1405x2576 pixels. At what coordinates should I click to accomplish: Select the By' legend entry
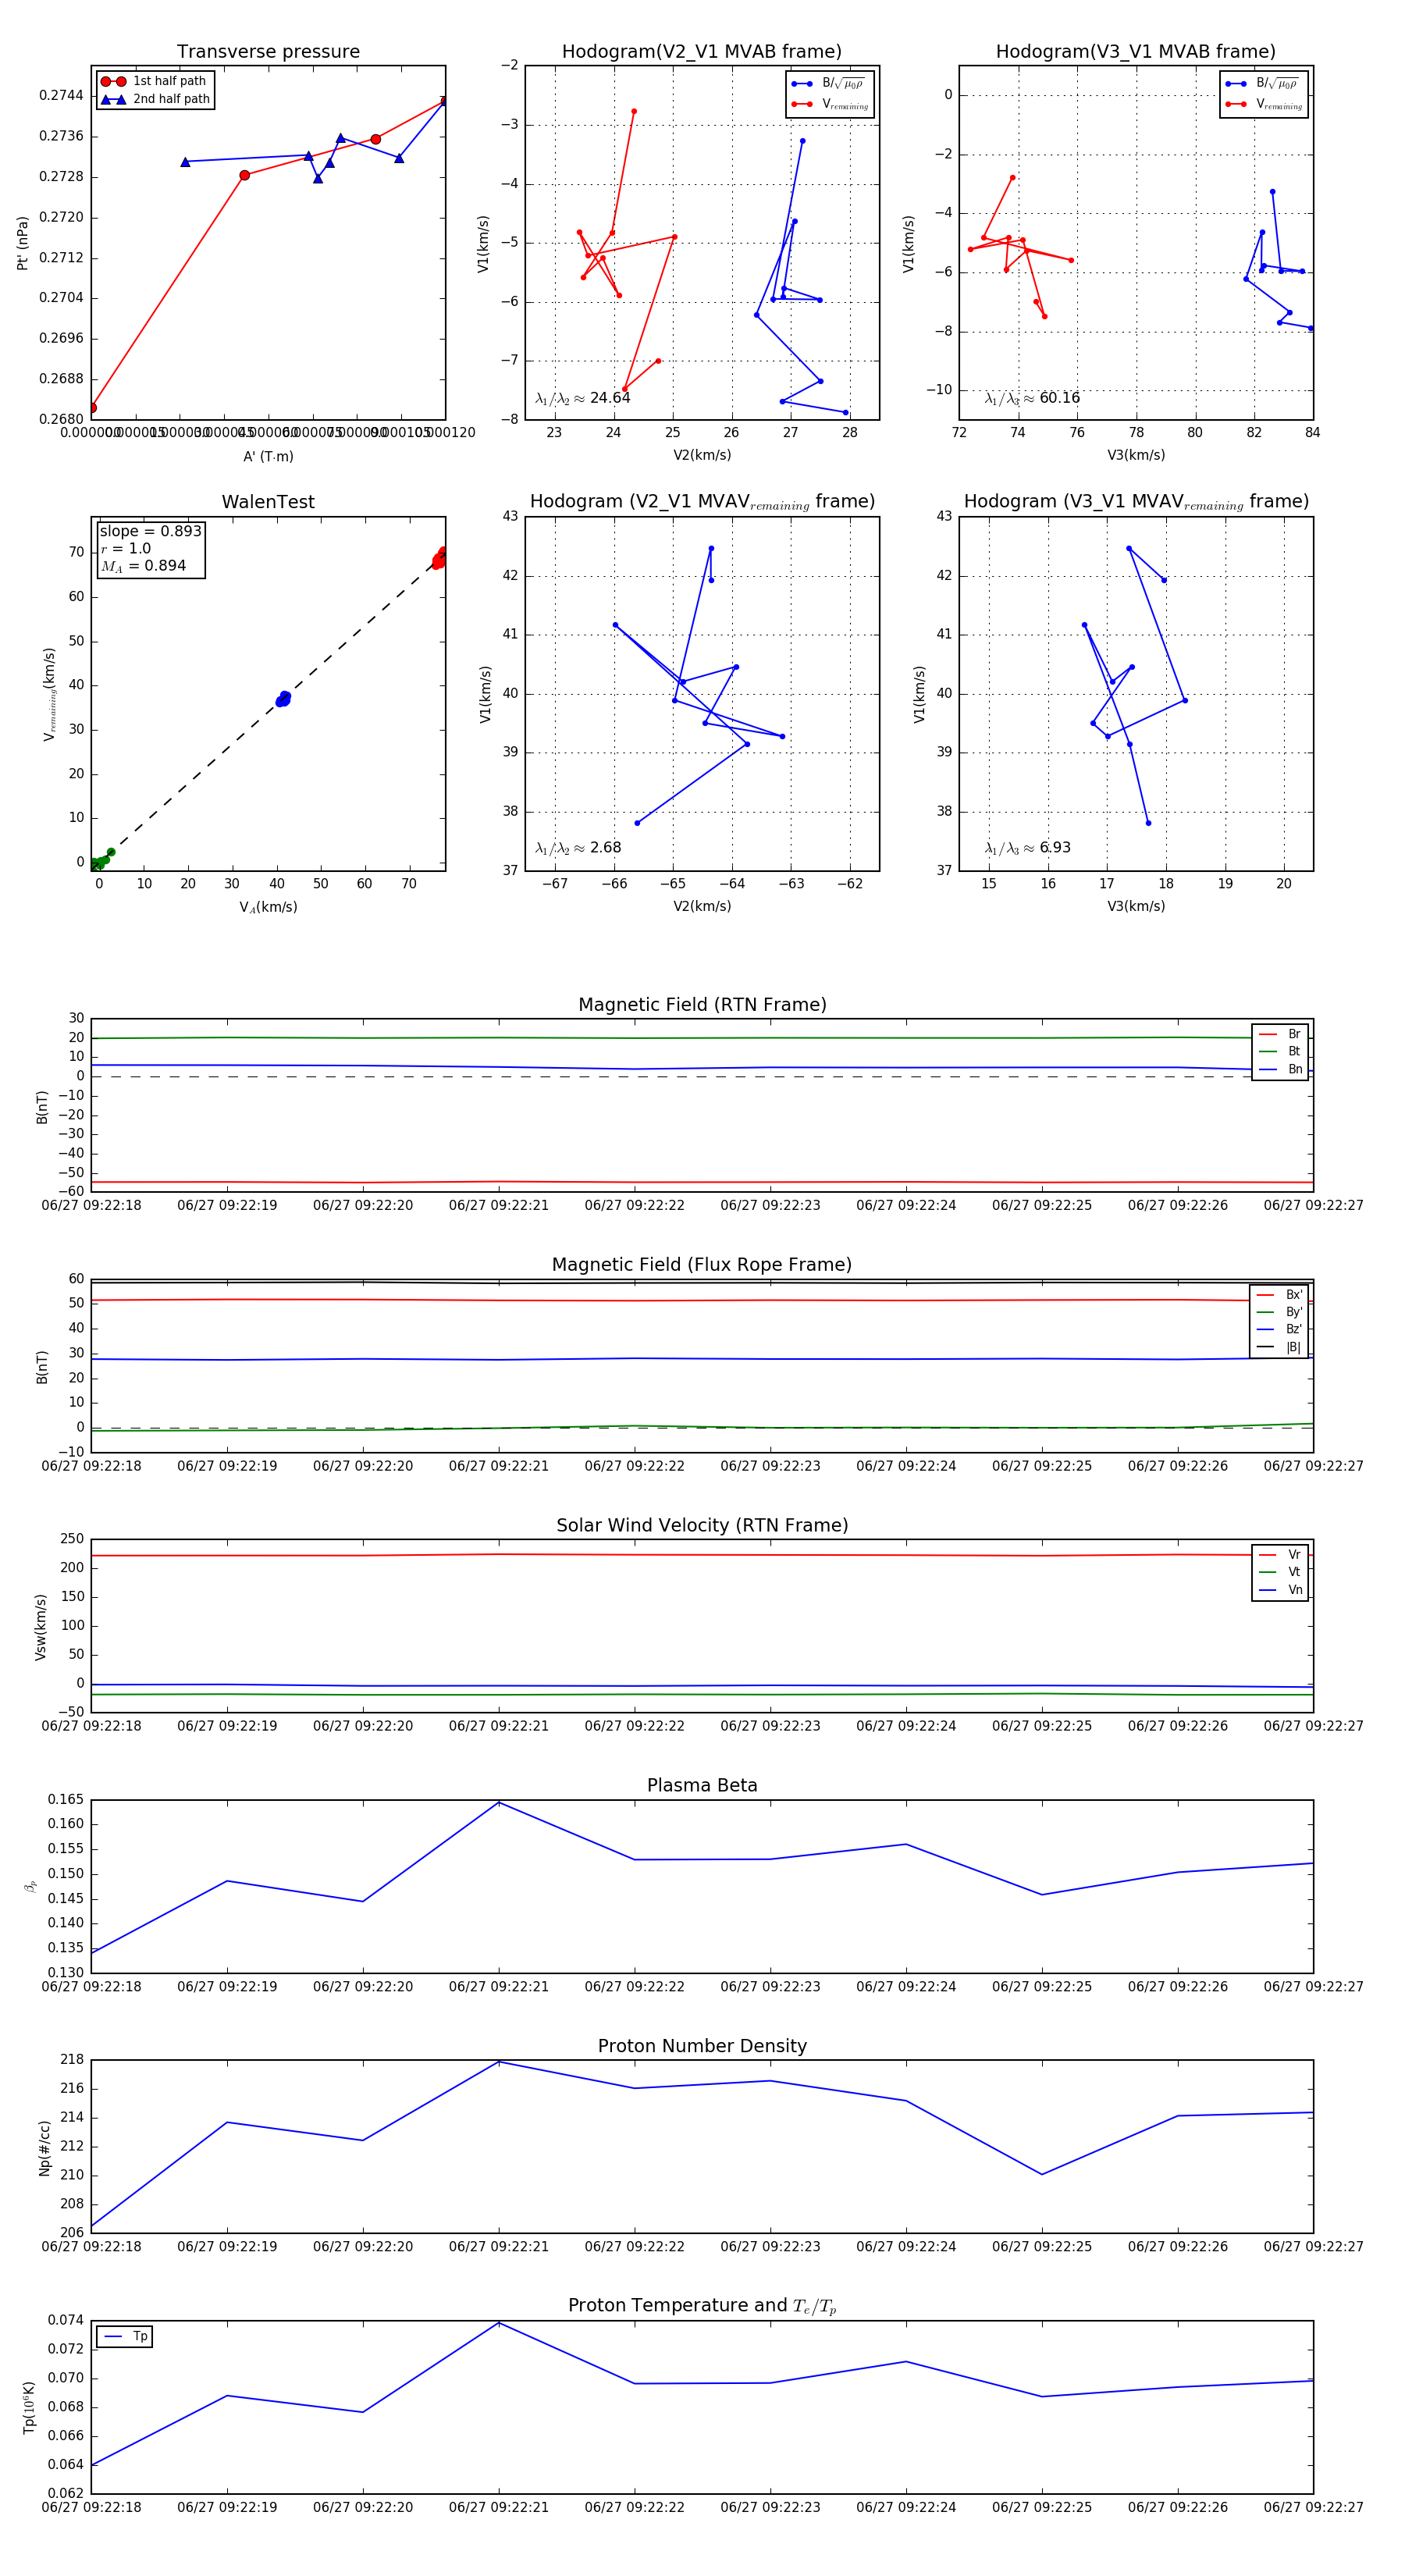coord(1279,1312)
